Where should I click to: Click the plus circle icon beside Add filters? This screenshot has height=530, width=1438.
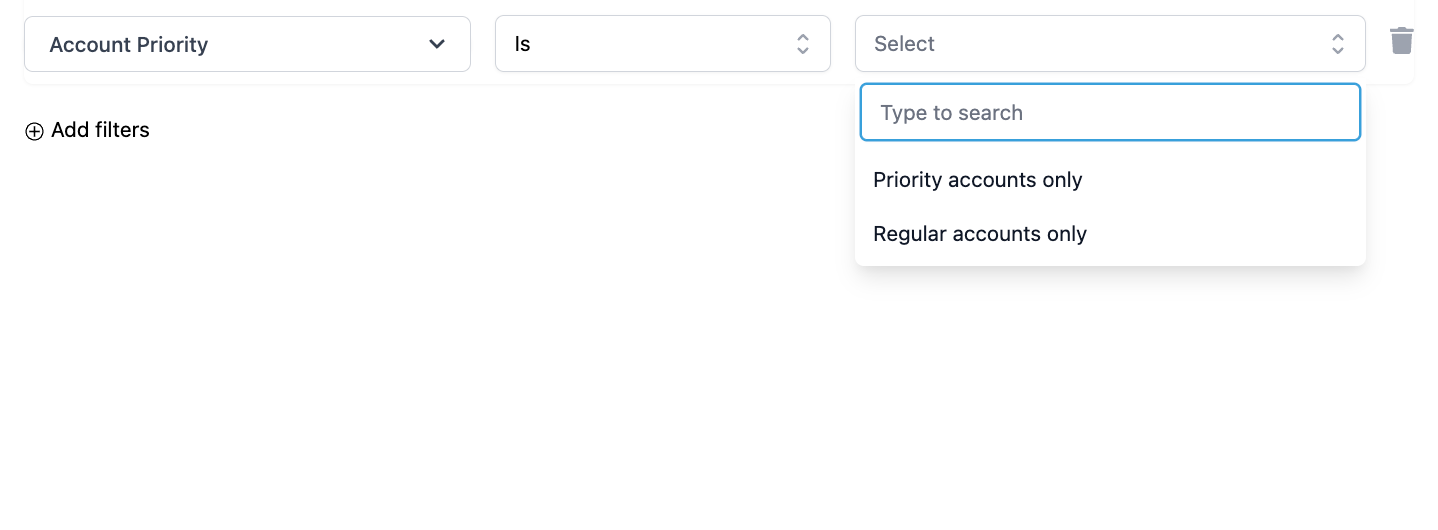click(34, 131)
